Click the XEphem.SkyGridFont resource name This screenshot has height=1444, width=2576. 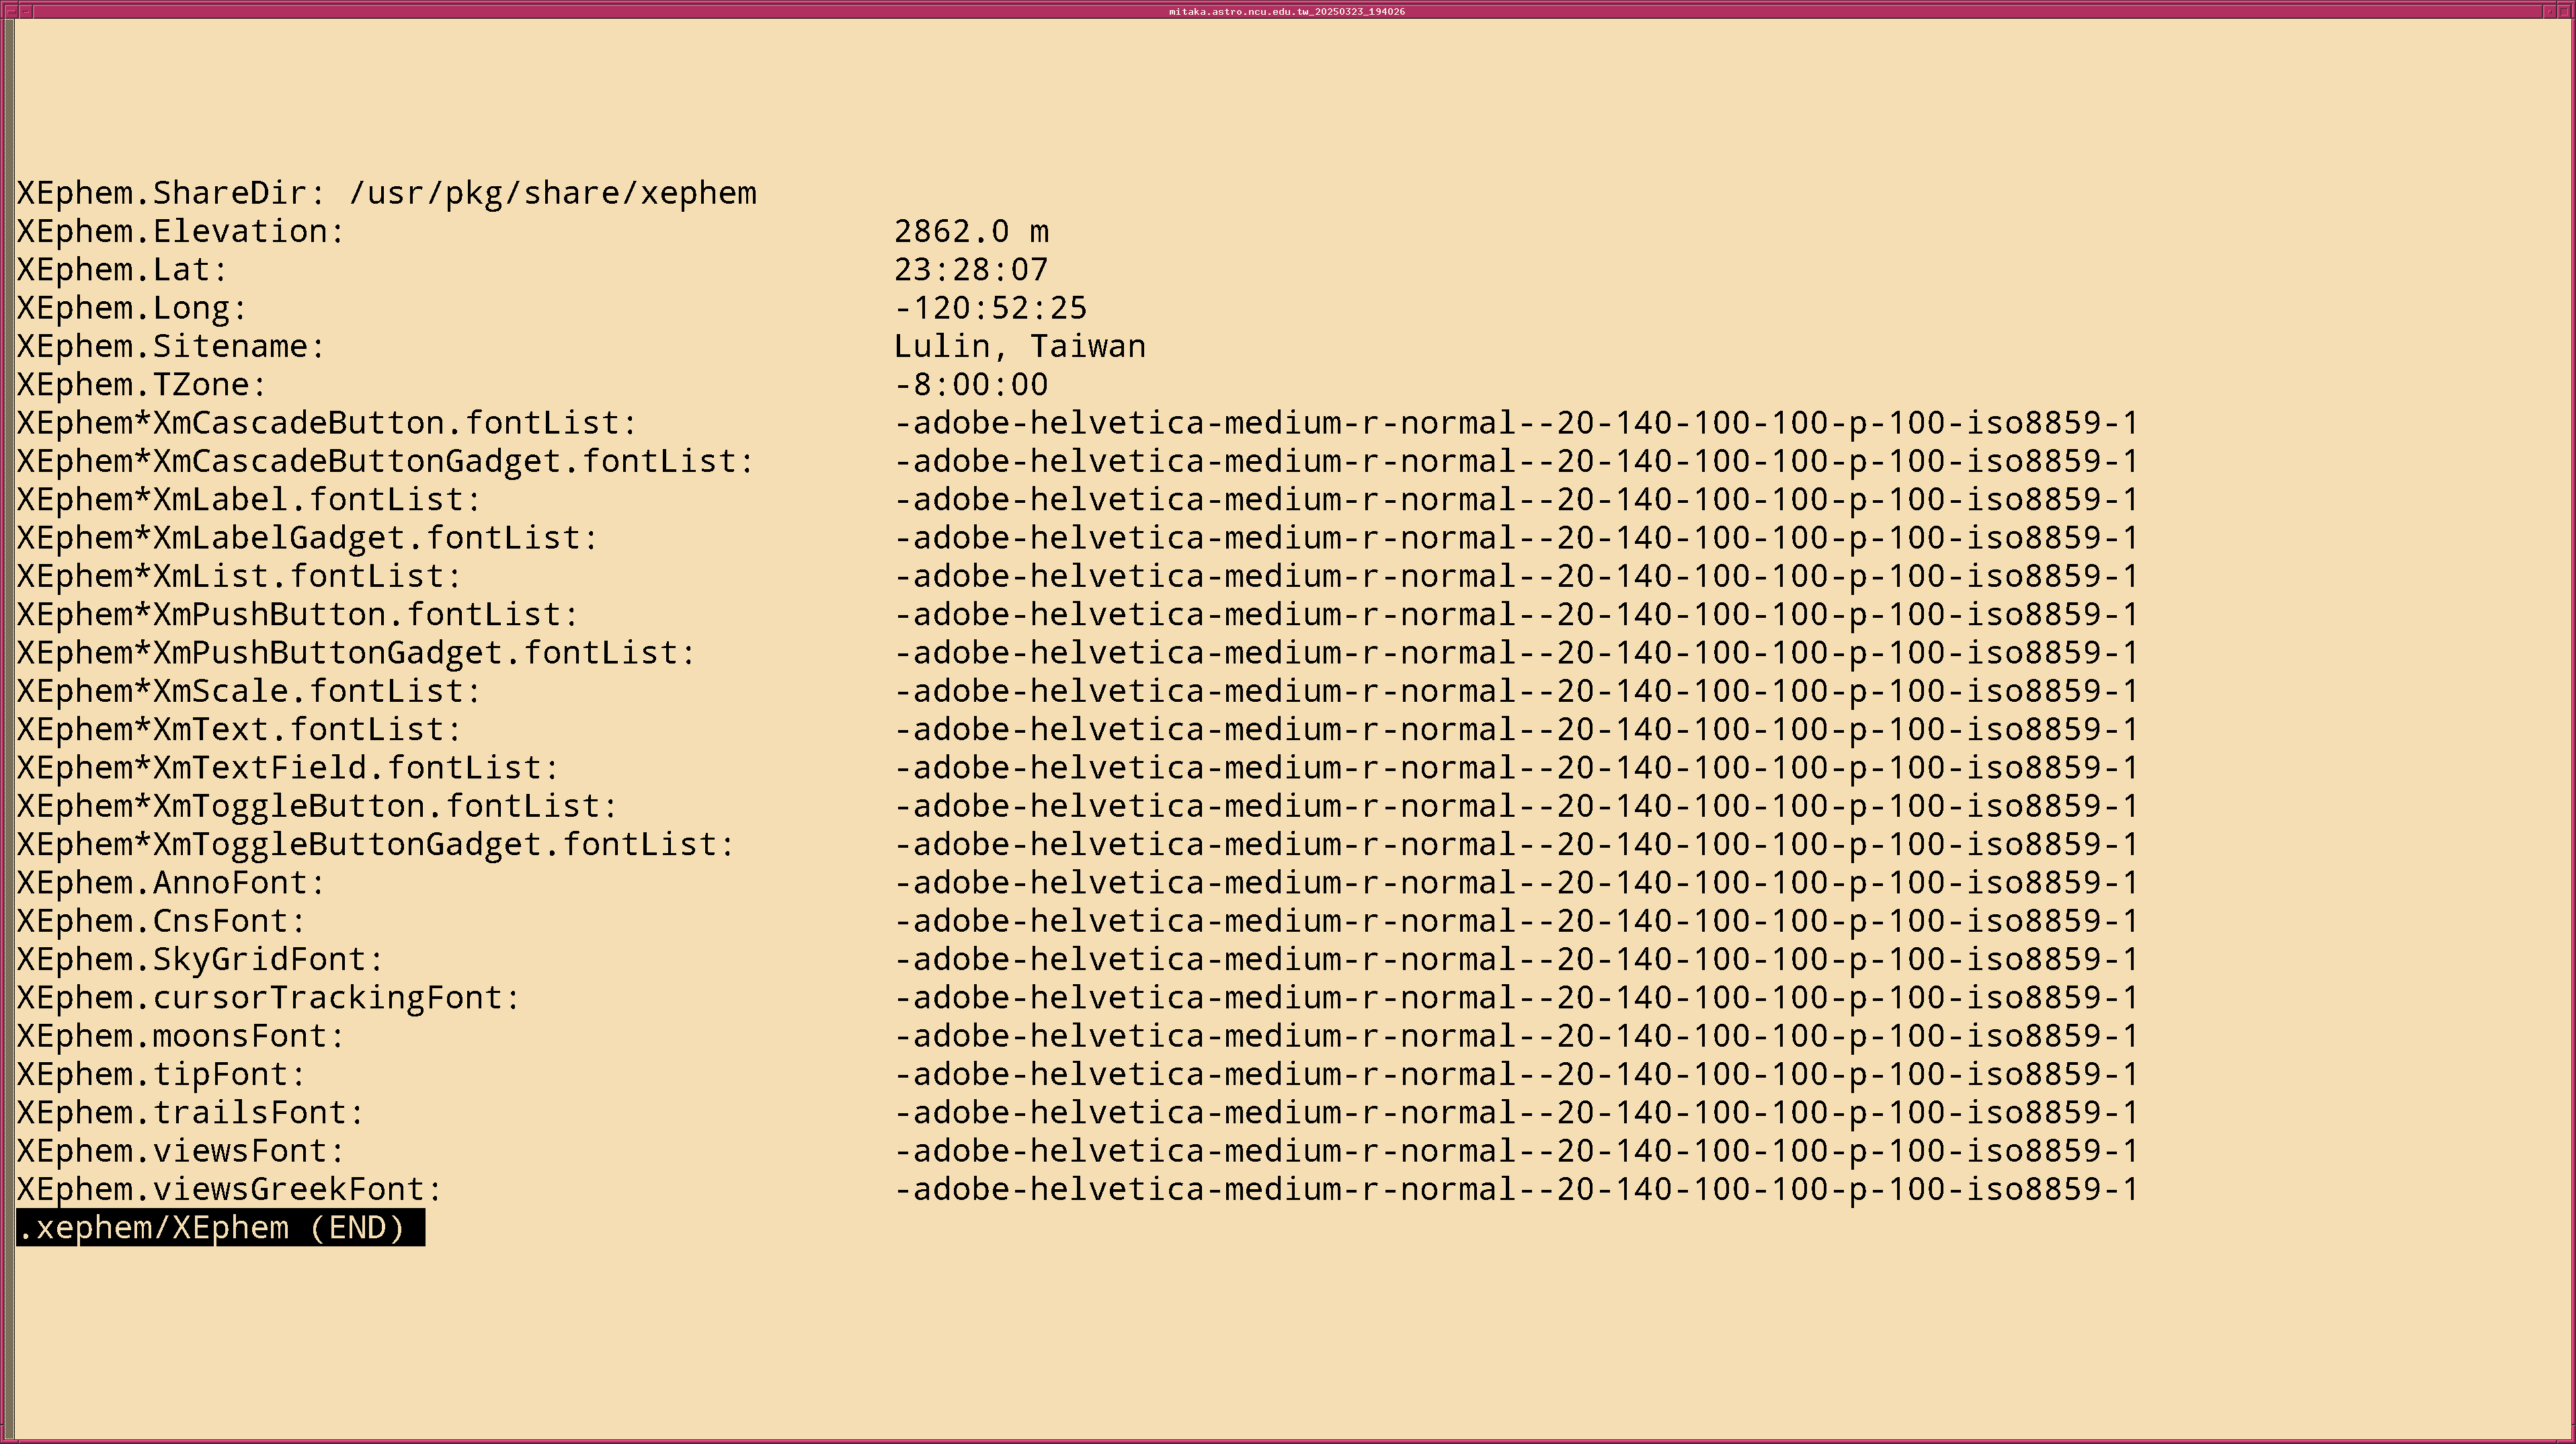pyautogui.click(x=200, y=960)
